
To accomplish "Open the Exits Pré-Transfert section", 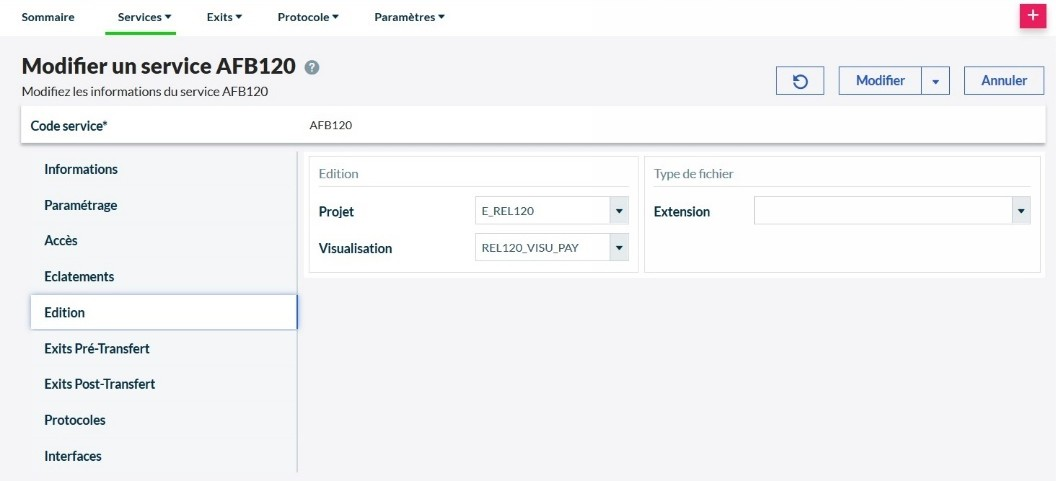I will (97, 348).
